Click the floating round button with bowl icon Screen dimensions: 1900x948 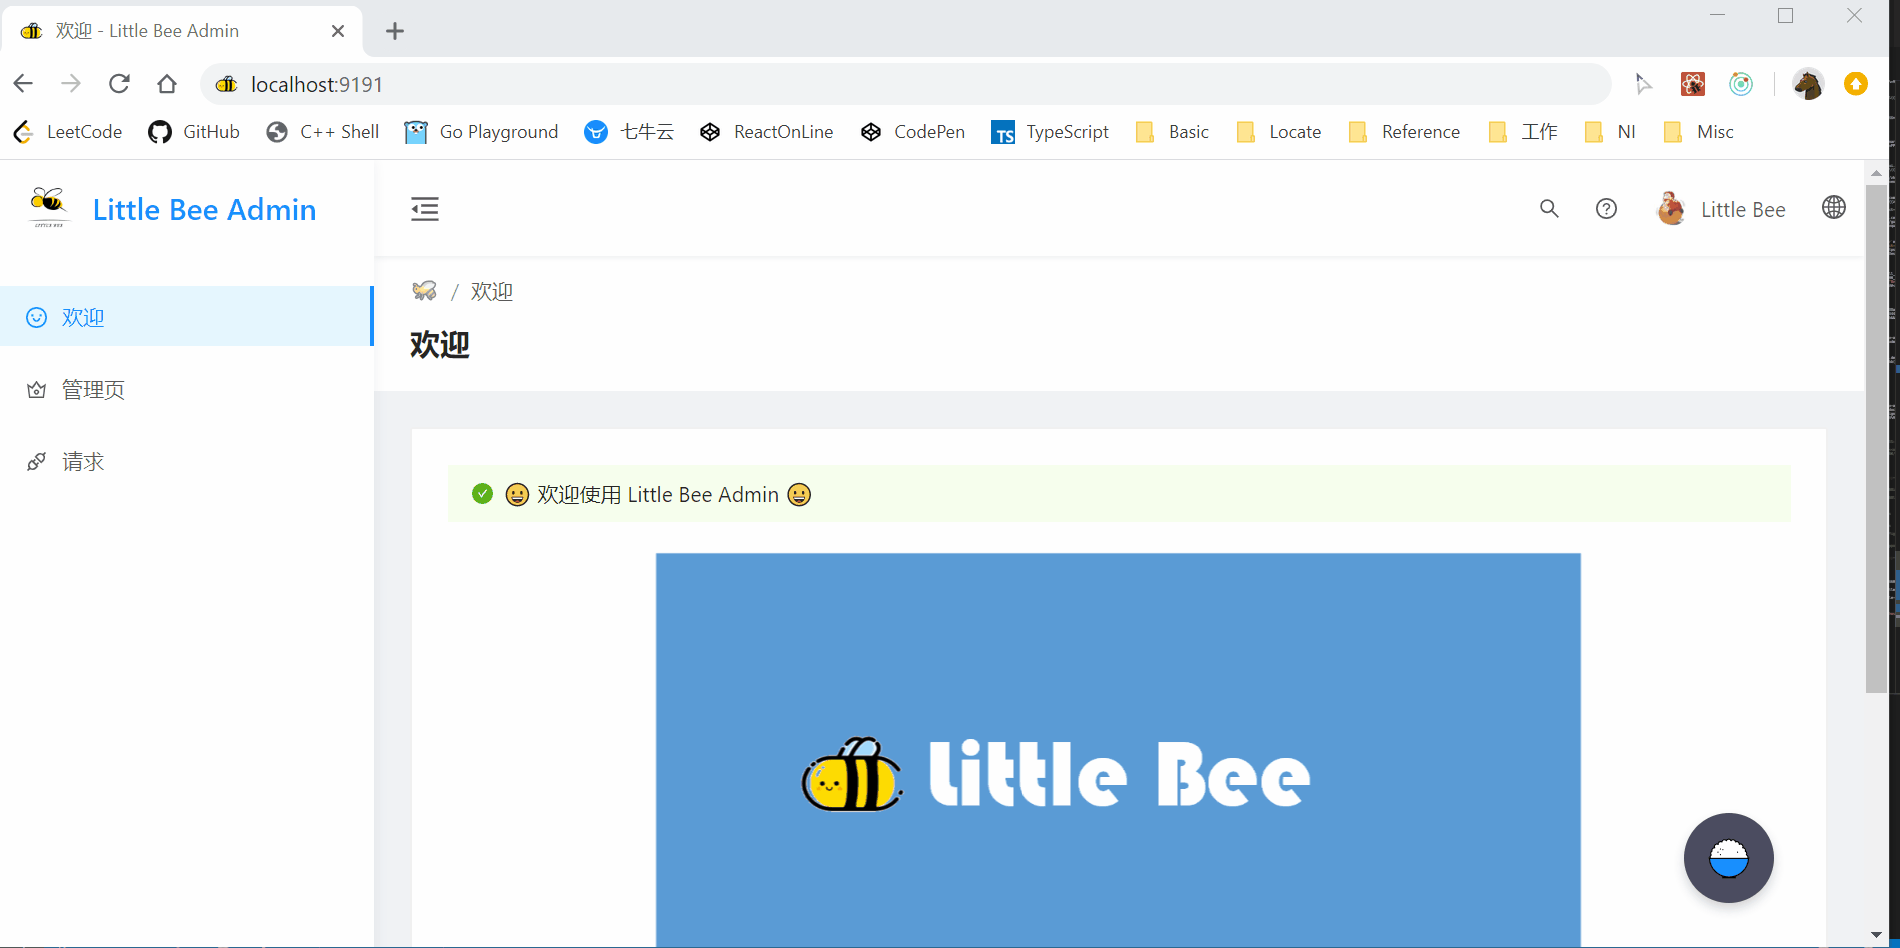click(x=1728, y=858)
